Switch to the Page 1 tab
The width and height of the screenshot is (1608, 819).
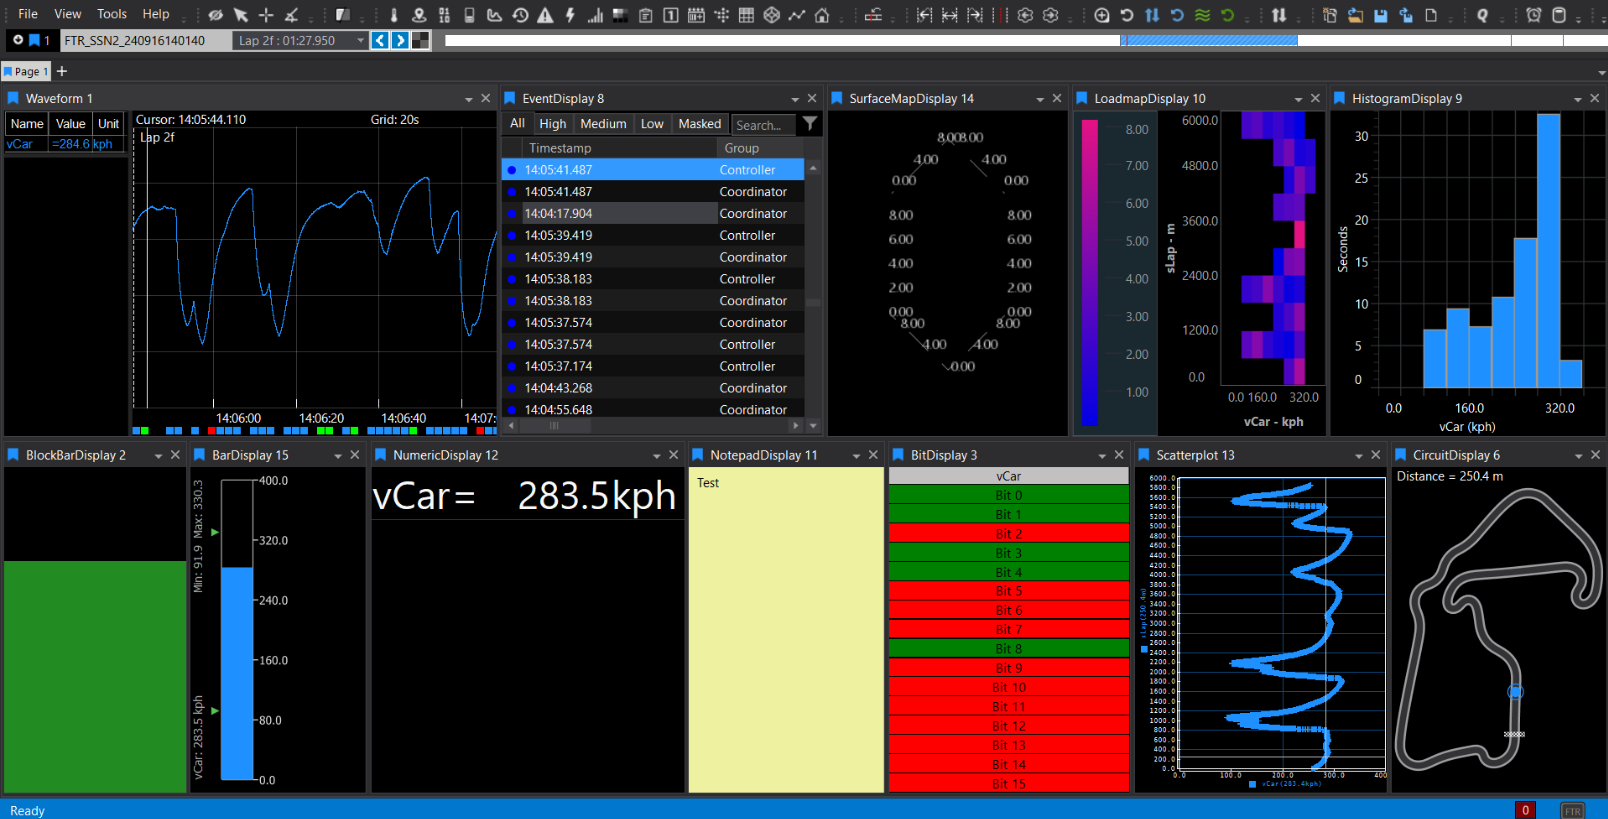pyautogui.click(x=27, y=72)
